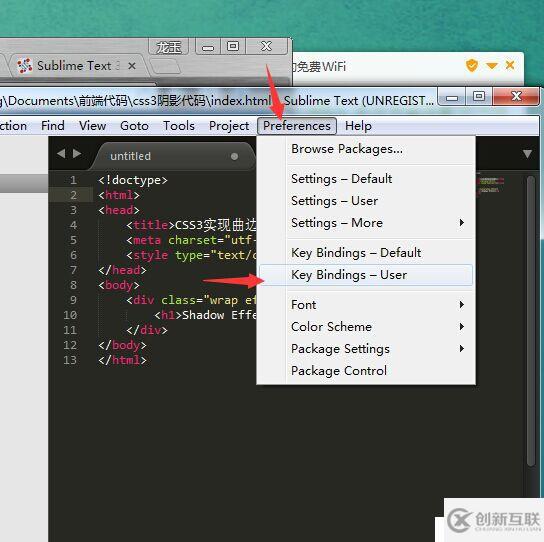Viewport: 544px width, 542px height.
Task: Choose Settings – User
Action: pyautogui.click(x=366, y=201)
